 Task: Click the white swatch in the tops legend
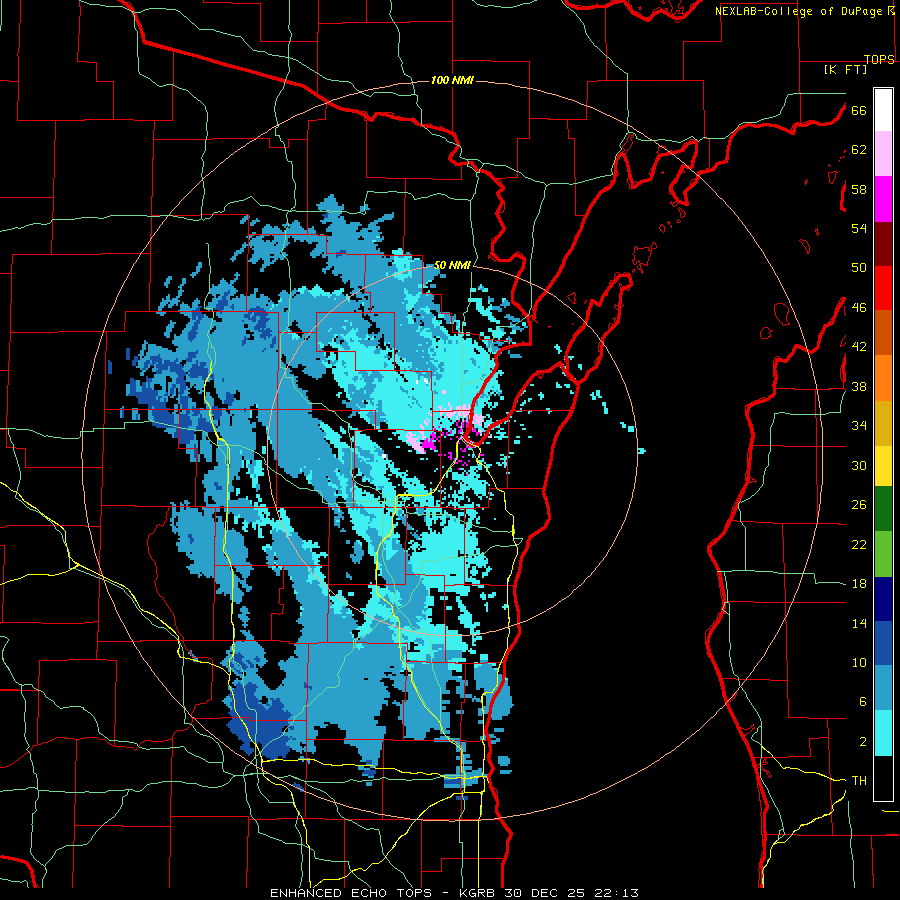pos(883,110)
